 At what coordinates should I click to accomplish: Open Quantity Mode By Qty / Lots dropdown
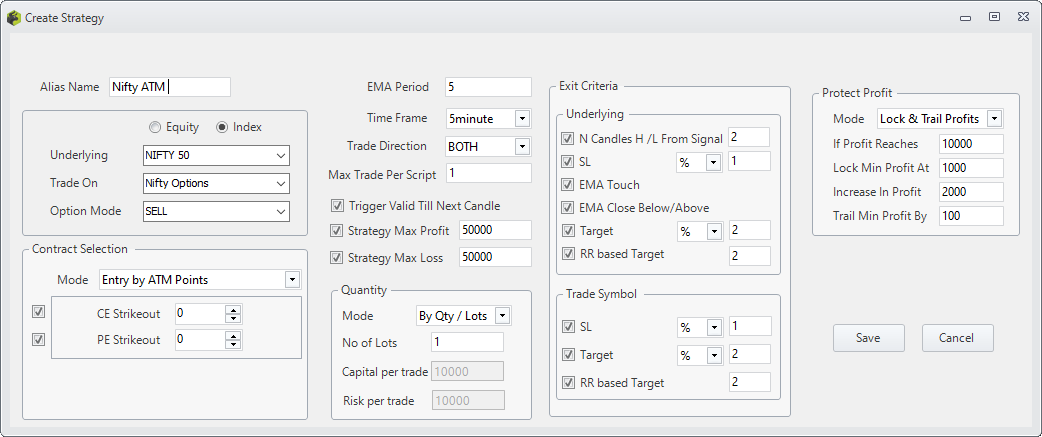click(463, 316)
